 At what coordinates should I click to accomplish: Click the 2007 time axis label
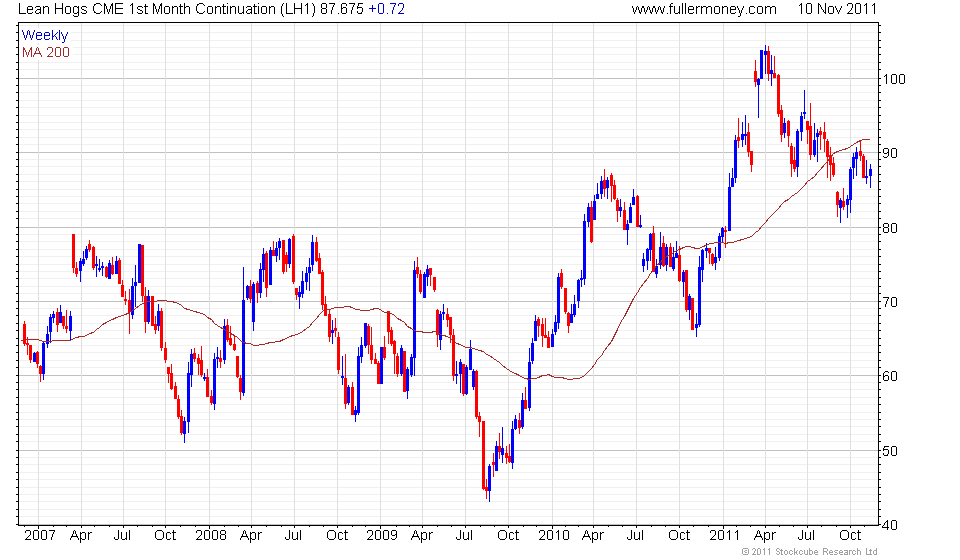pos(39,536)
